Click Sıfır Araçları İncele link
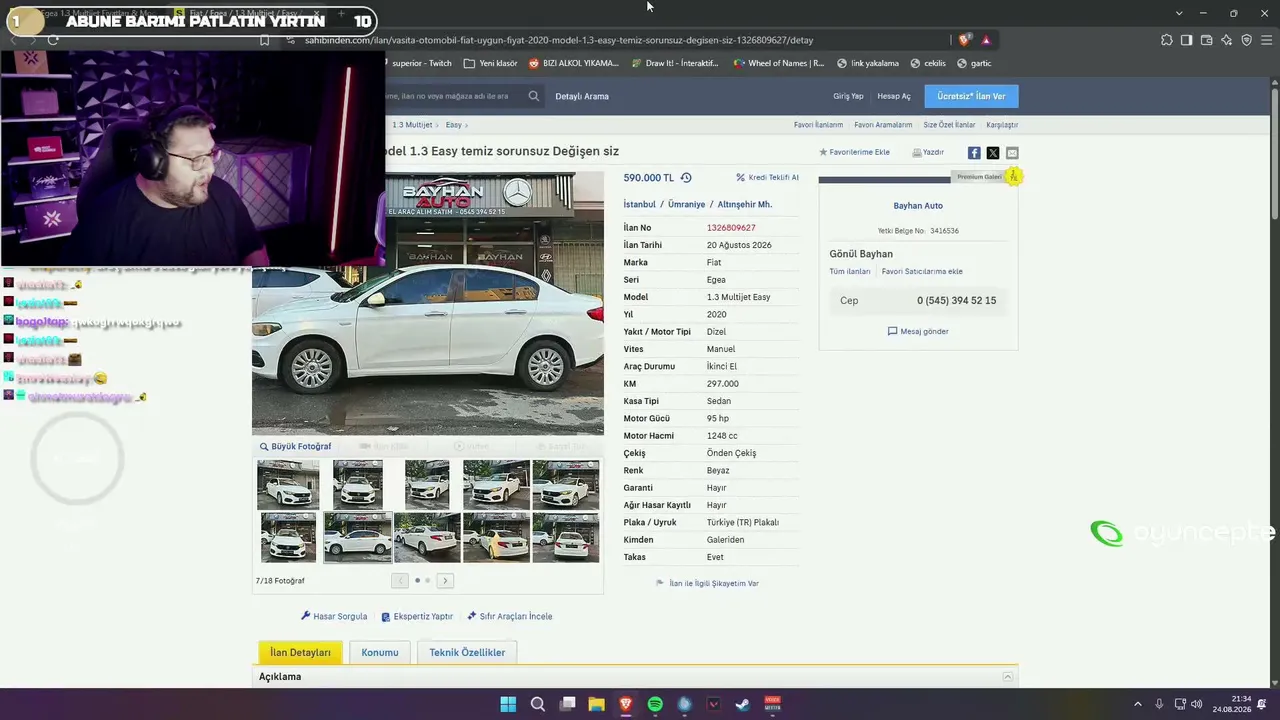This screenshot has width=1280, height=720. (x=510, y=616)
